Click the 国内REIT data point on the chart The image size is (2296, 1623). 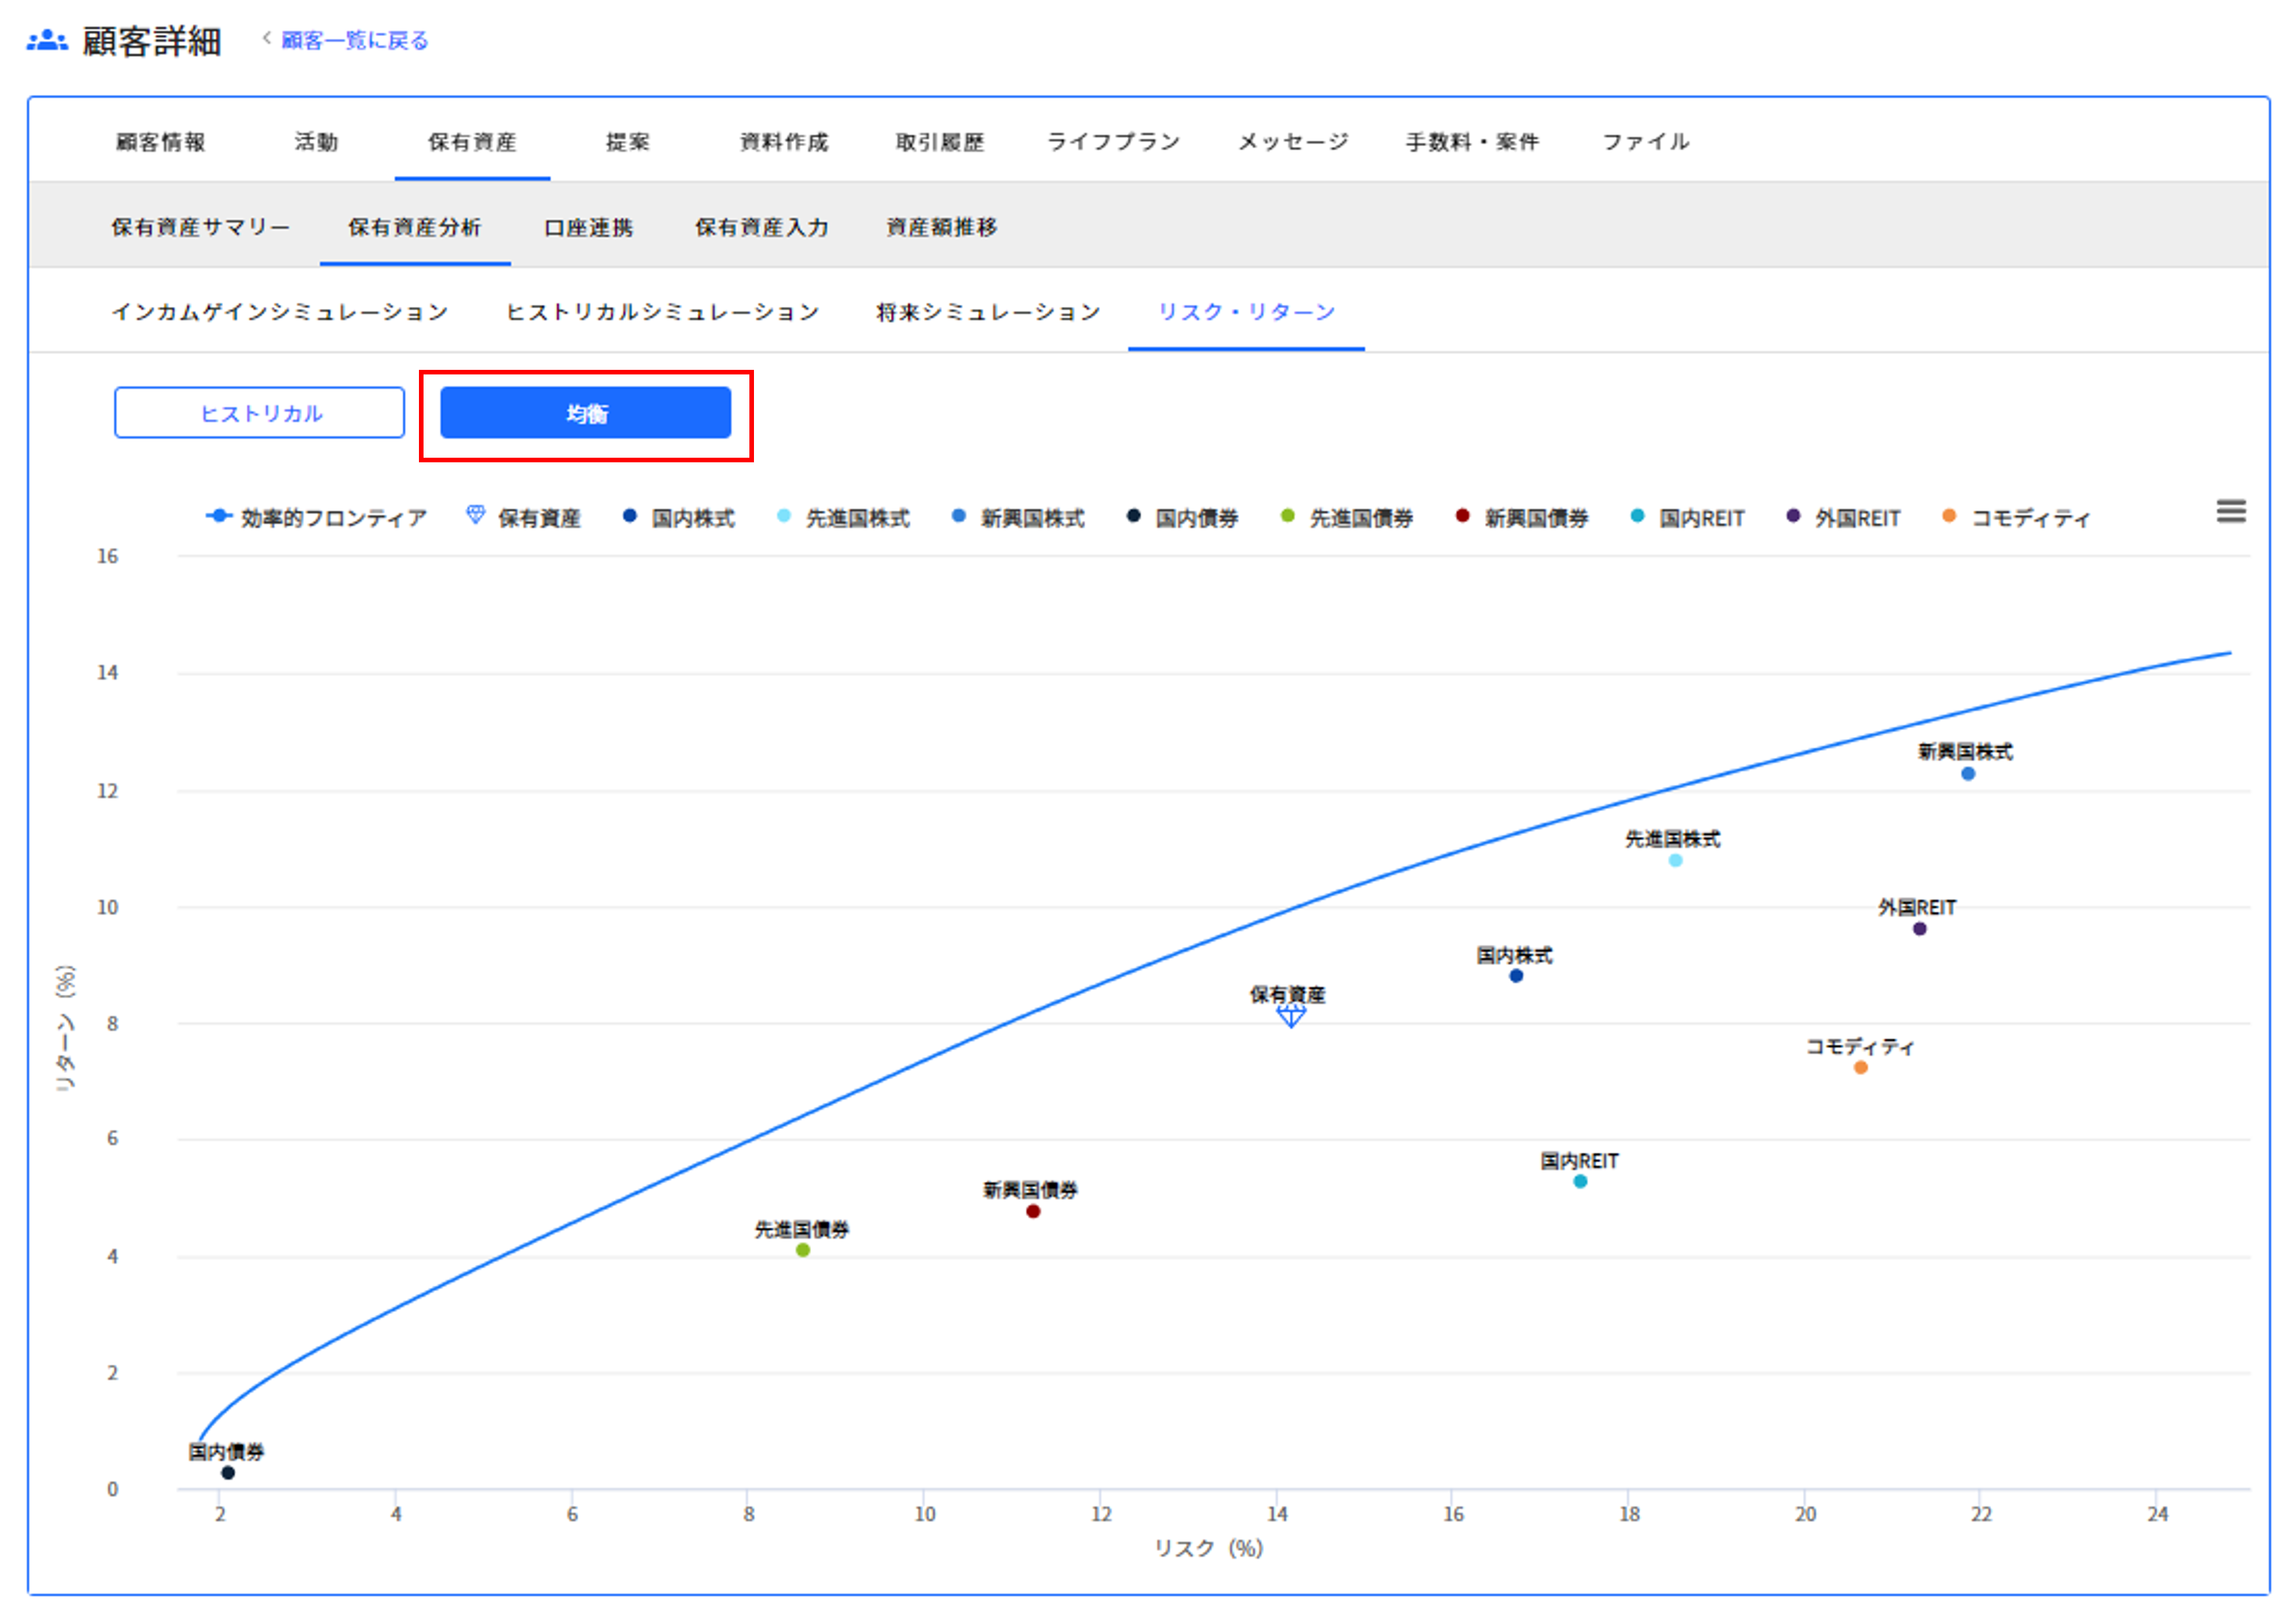pos(1580,1181)
